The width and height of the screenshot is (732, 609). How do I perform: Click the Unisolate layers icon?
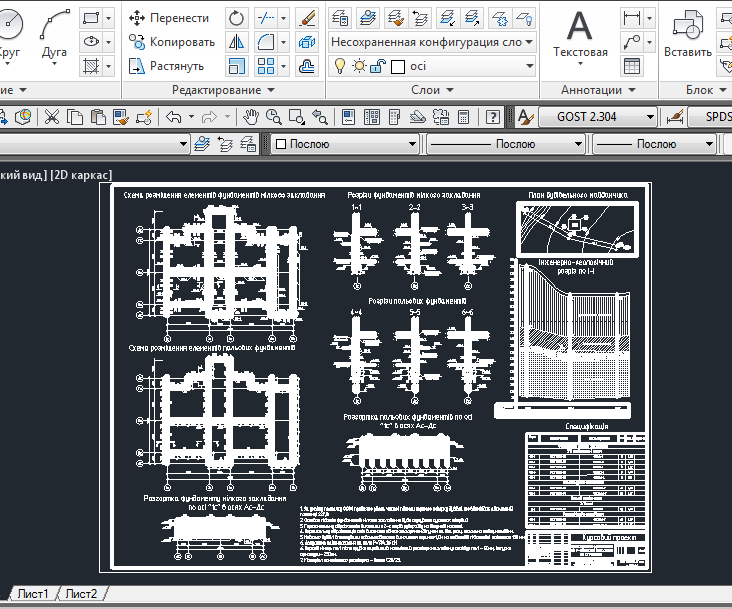472,18
